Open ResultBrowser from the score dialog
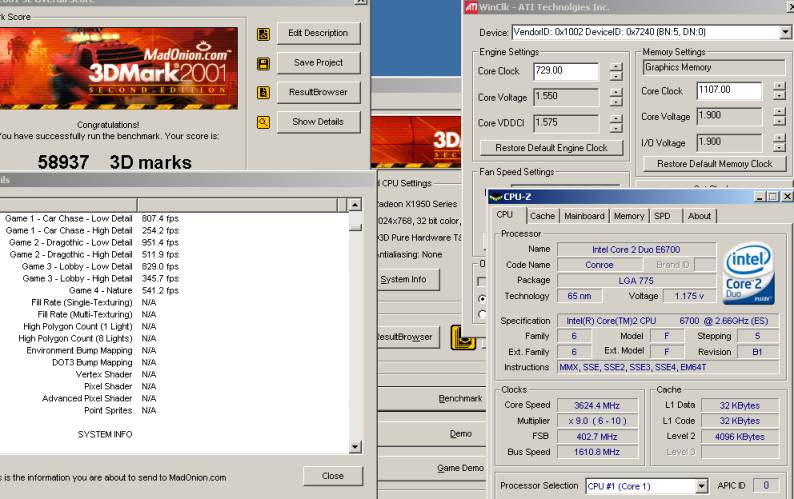The height and width of the screenshot is (499, 794). coord(318,92)
